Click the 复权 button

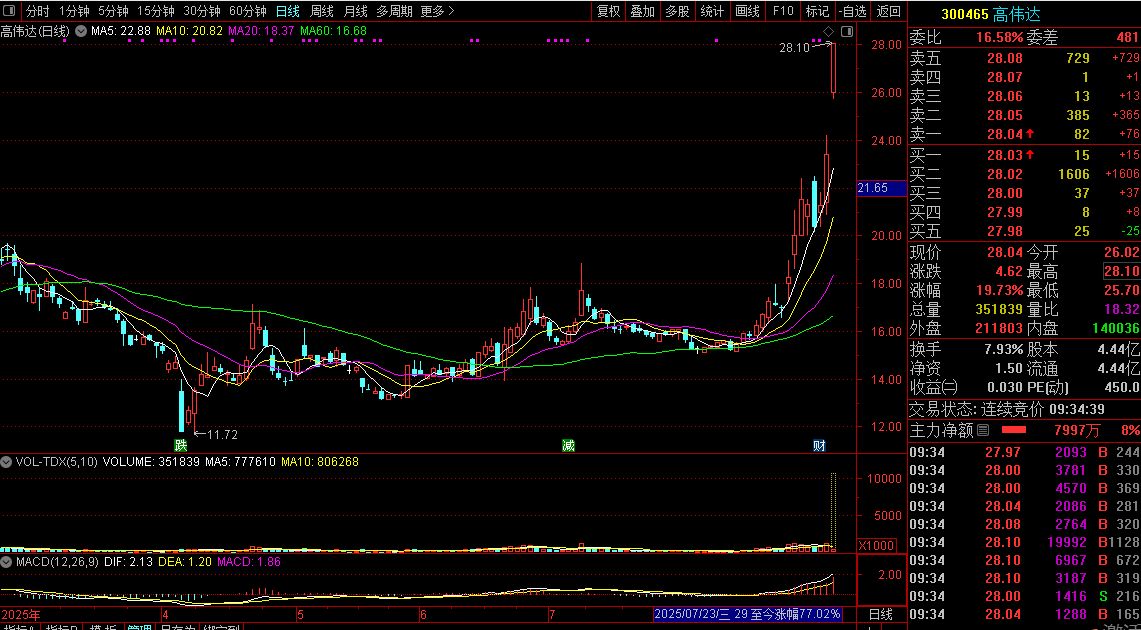[608, 11]
